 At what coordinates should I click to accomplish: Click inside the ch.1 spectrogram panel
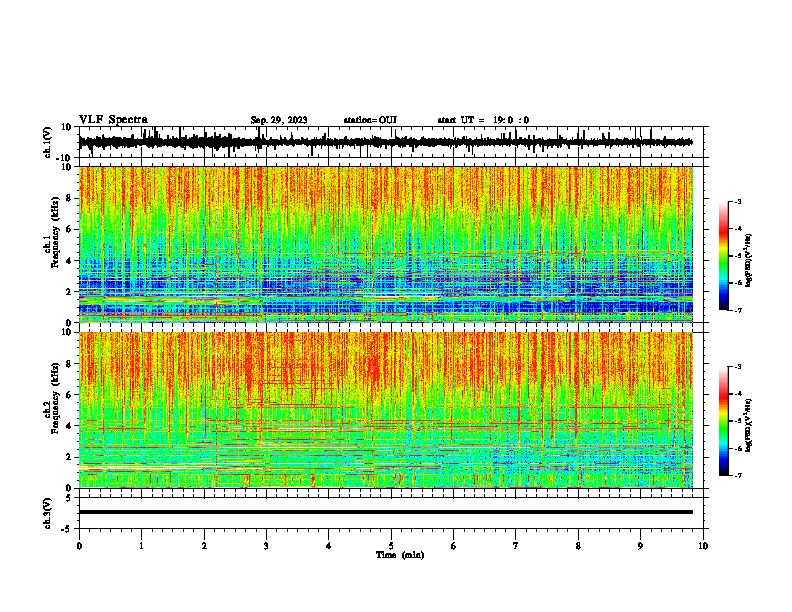[x=386, y=244]
